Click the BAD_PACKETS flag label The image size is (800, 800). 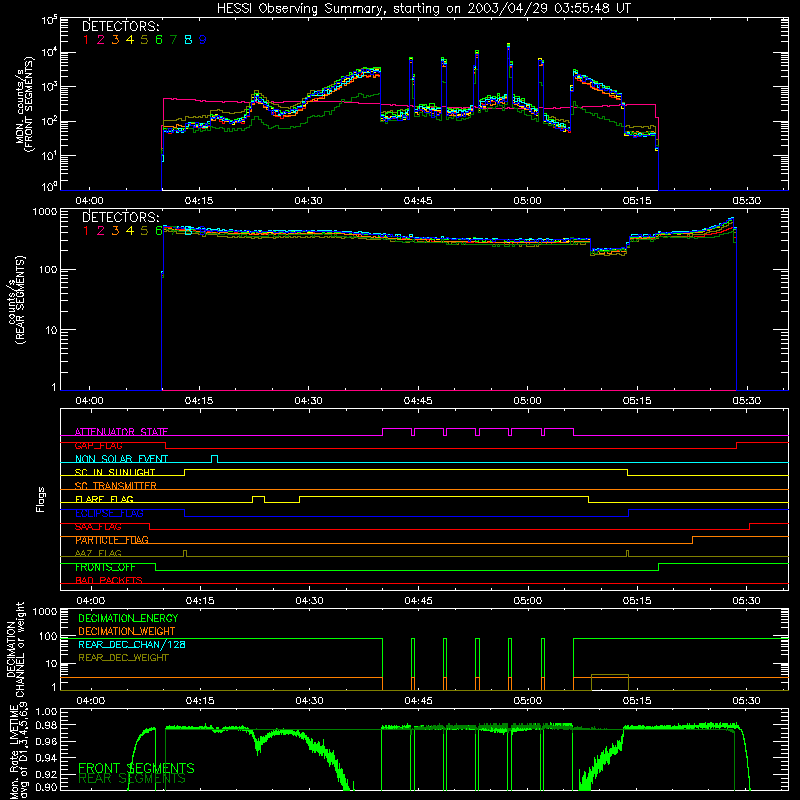coord(109,581)
